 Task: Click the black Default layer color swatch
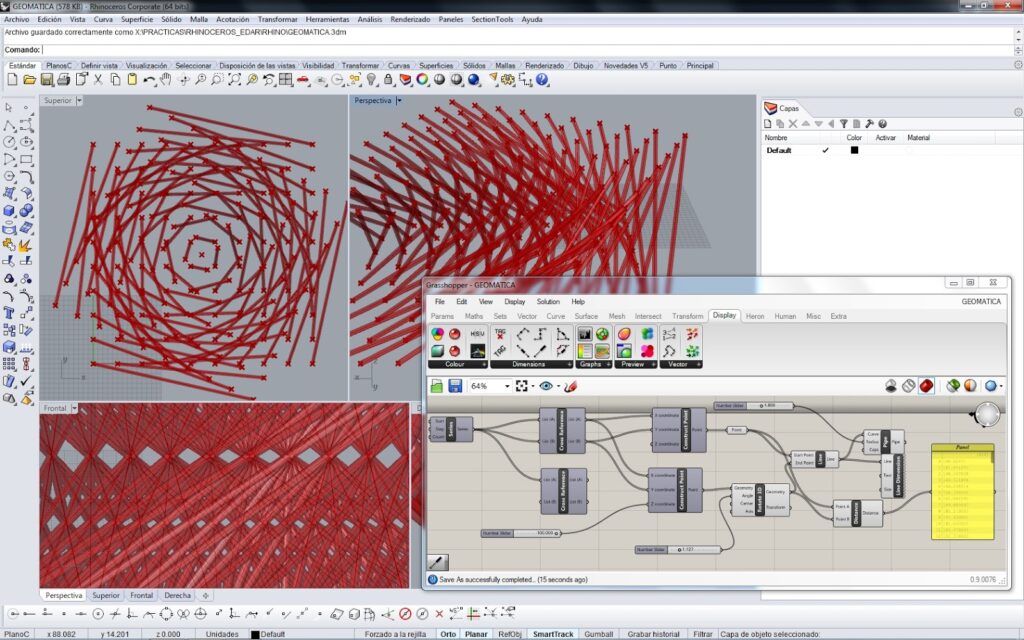point(854,150)
